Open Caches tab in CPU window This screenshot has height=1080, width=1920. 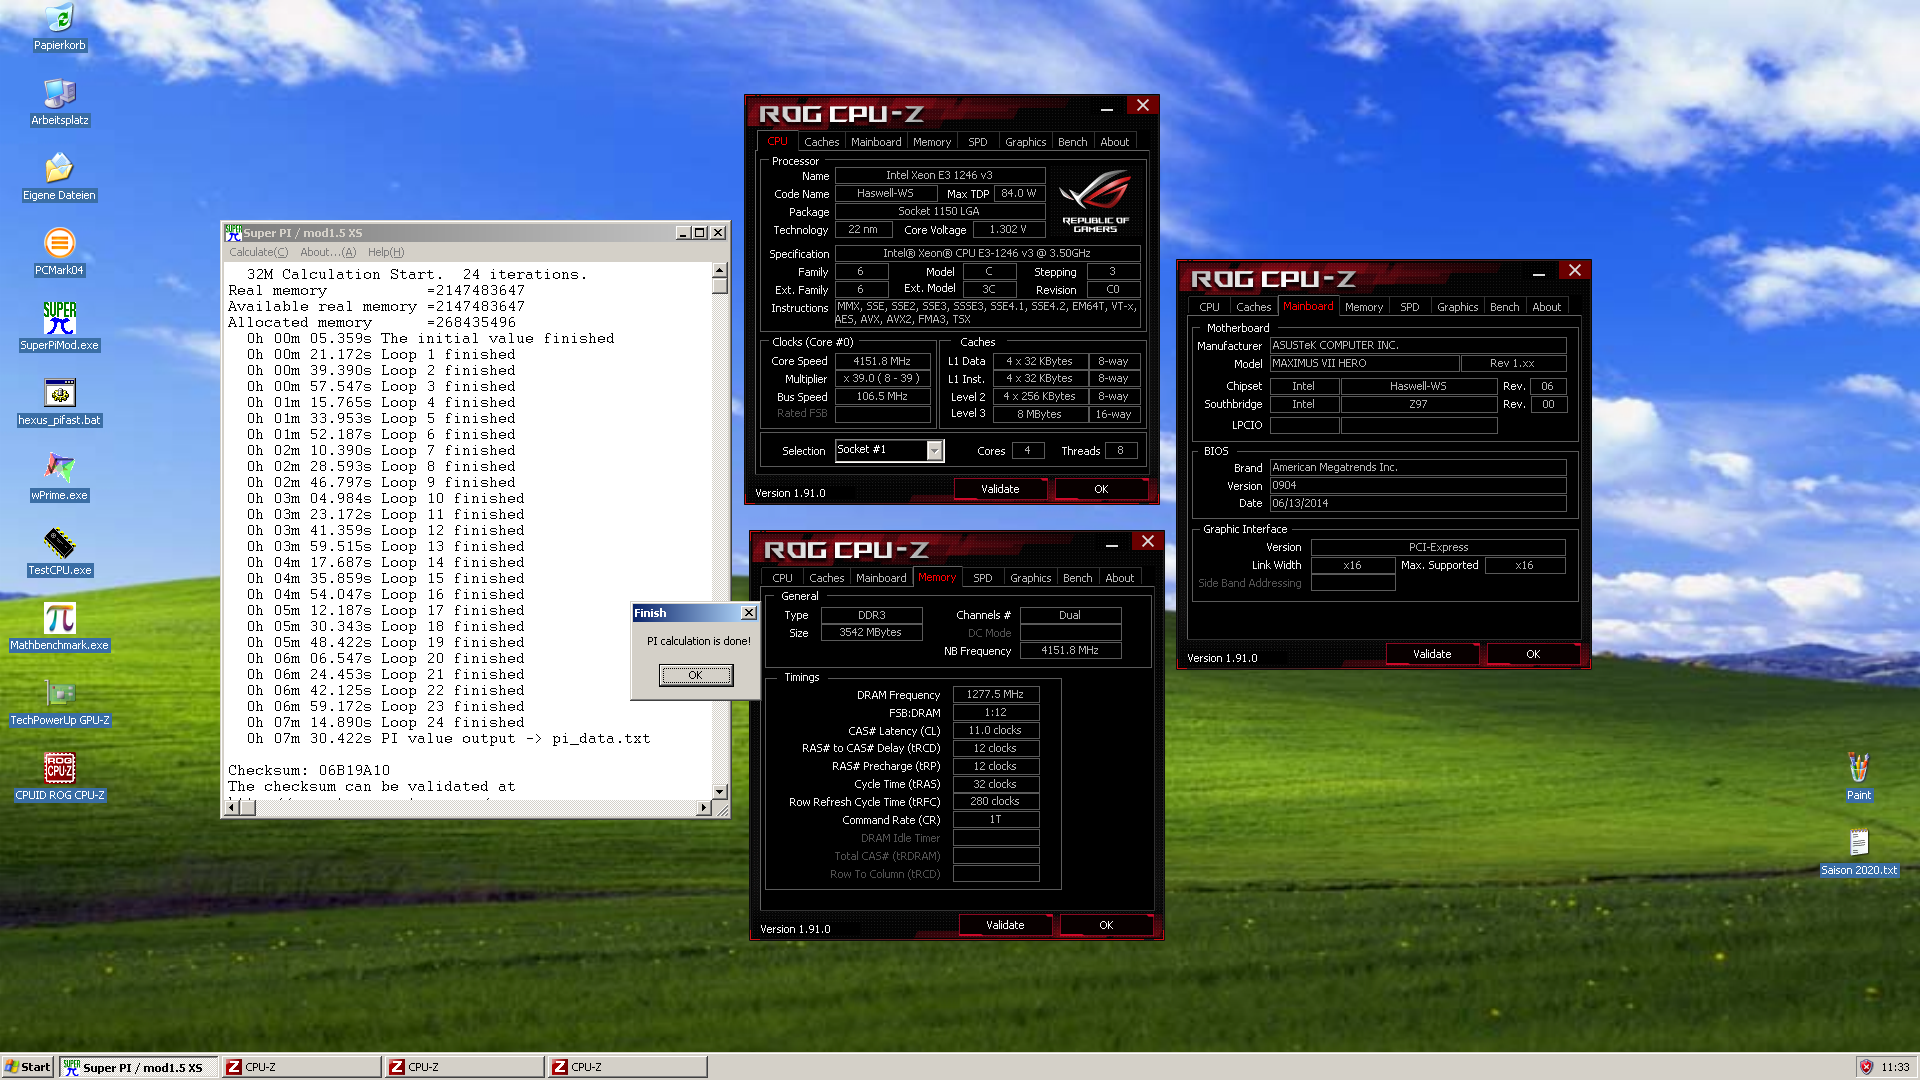(x=821, y=142)
